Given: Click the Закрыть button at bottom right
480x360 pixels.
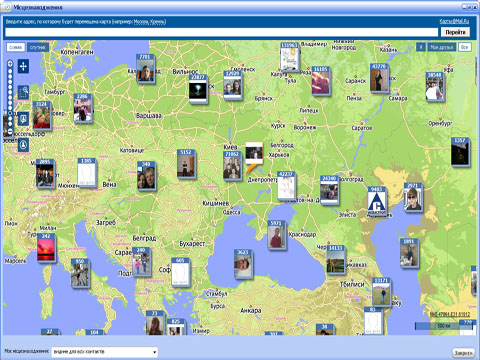Looking at the screenshot, I should pyautogui.click(x=463, y=353).
